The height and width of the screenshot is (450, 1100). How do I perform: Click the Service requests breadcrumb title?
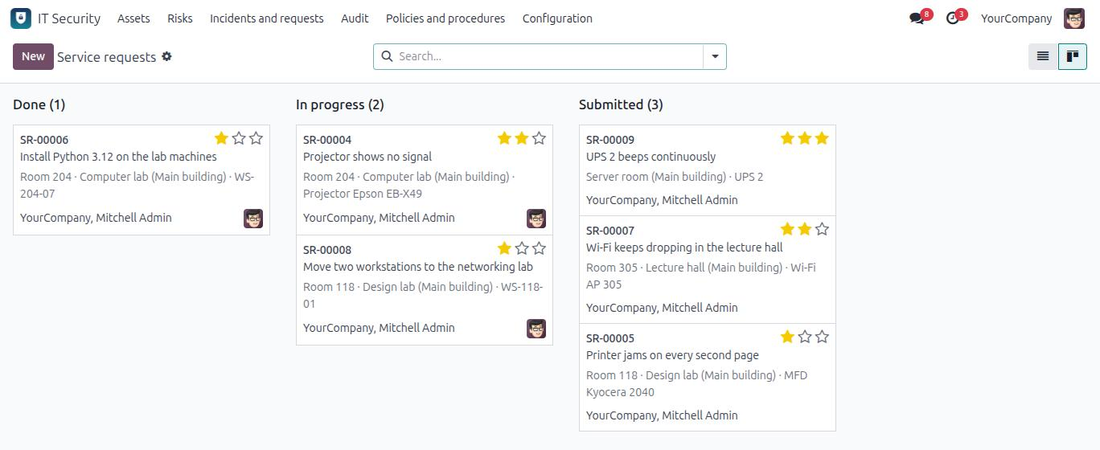point(106,57)
